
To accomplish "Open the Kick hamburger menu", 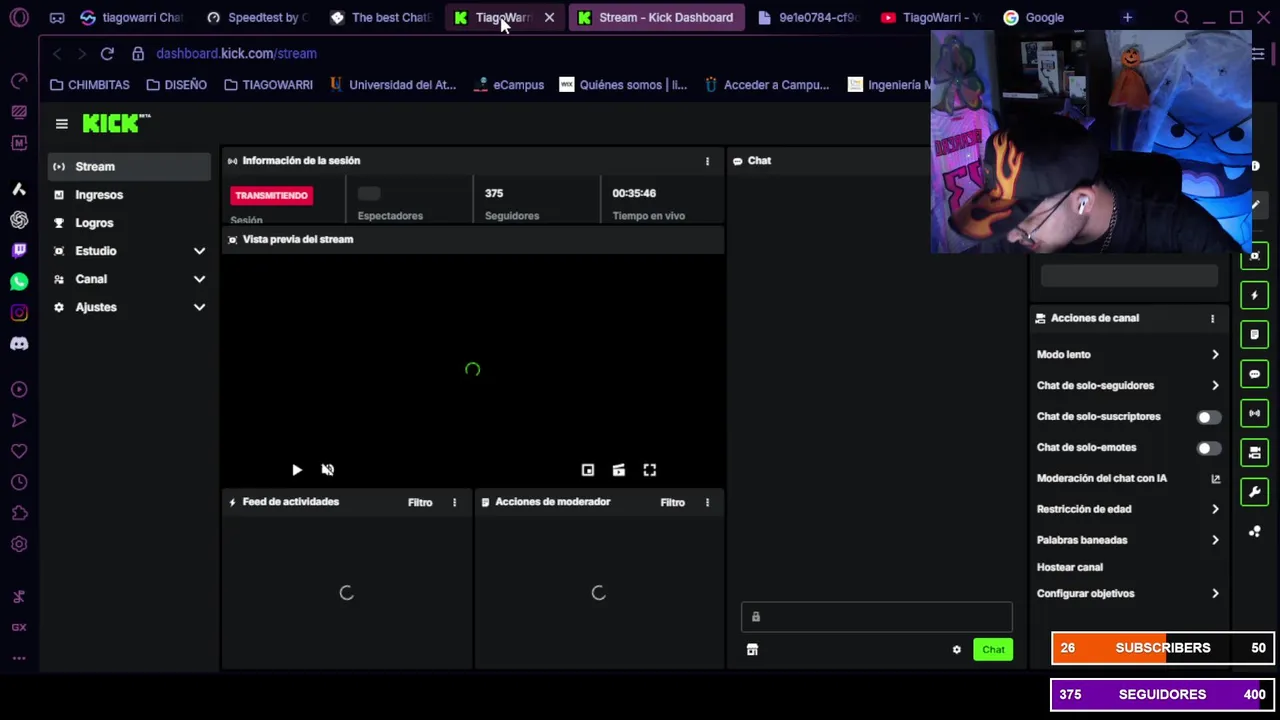I will 62,124.
